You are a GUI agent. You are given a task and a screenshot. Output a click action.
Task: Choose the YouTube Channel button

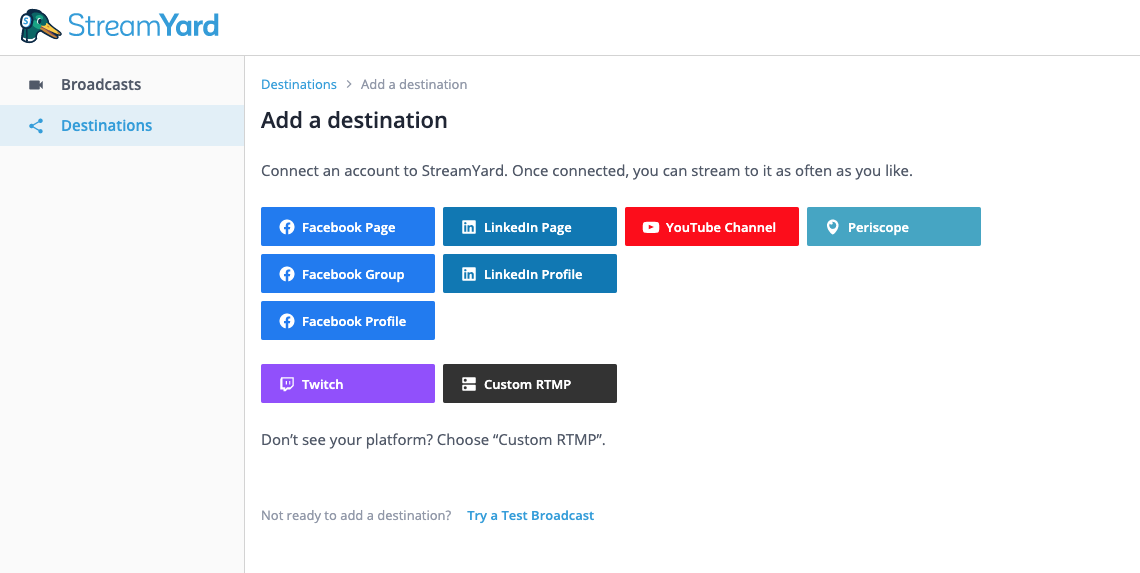[x=712, y=227]
